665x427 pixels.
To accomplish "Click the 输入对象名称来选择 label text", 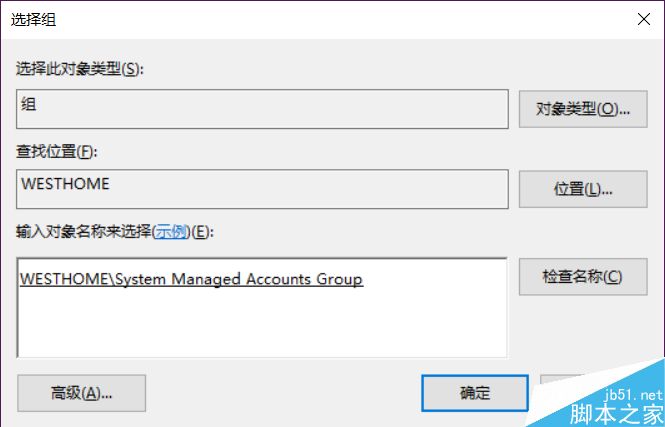I will tap(82, 232).
